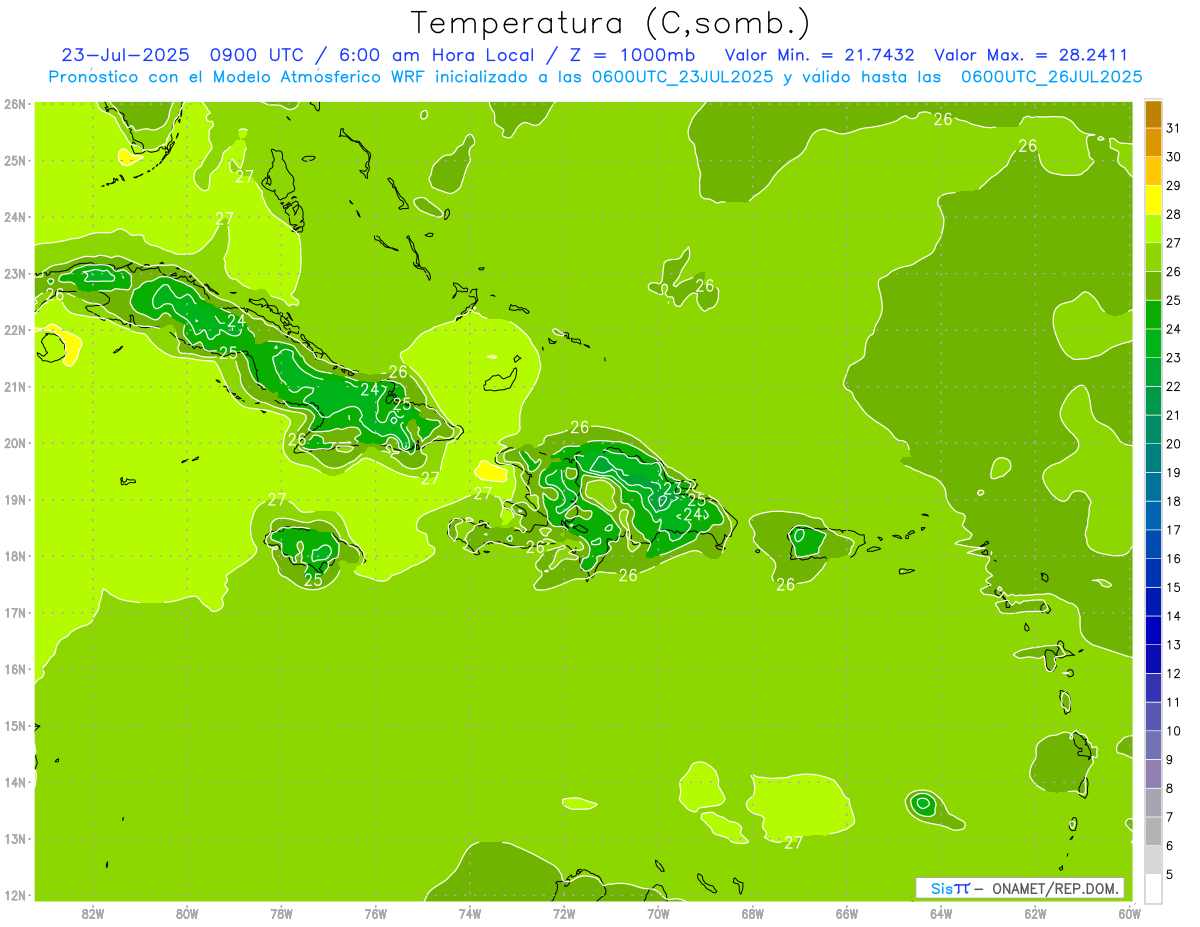Screen dimensions: 1200x927
Task: Click the '0600UTC_26JUL2025' valid-until time
Action: coord(1051,77)
